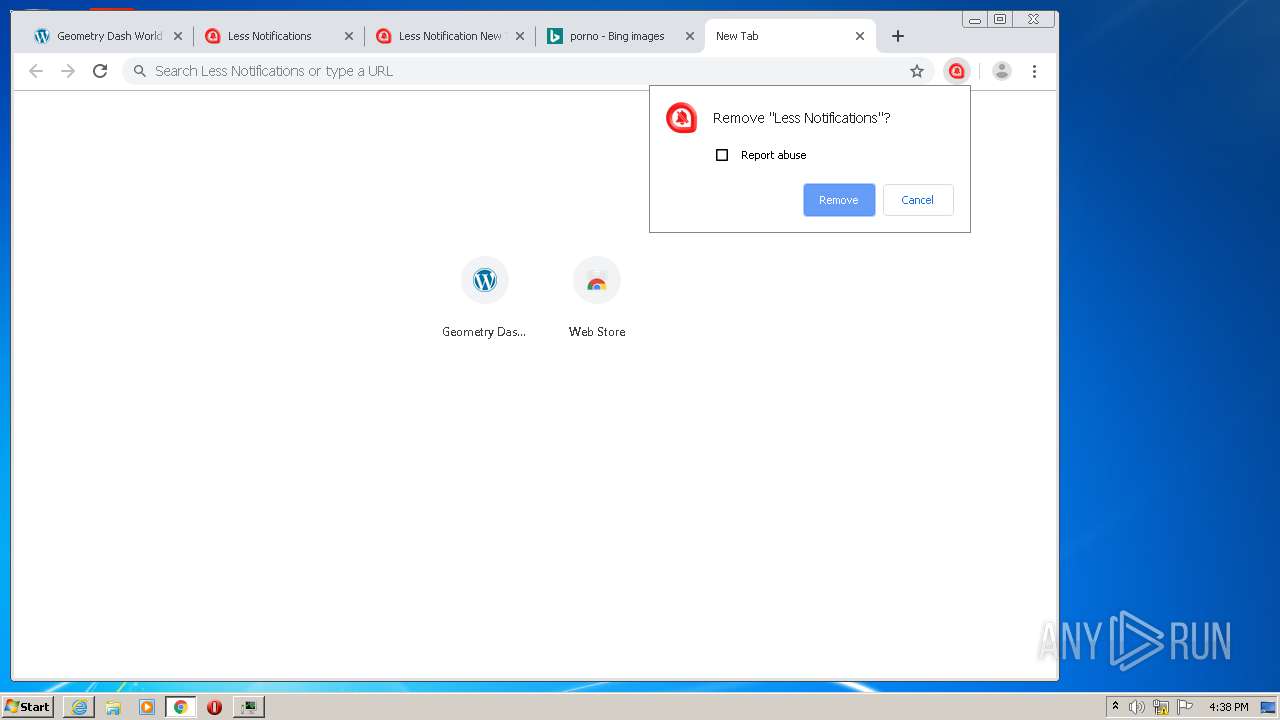Close the Bing images tab

[x=690, y=36]
